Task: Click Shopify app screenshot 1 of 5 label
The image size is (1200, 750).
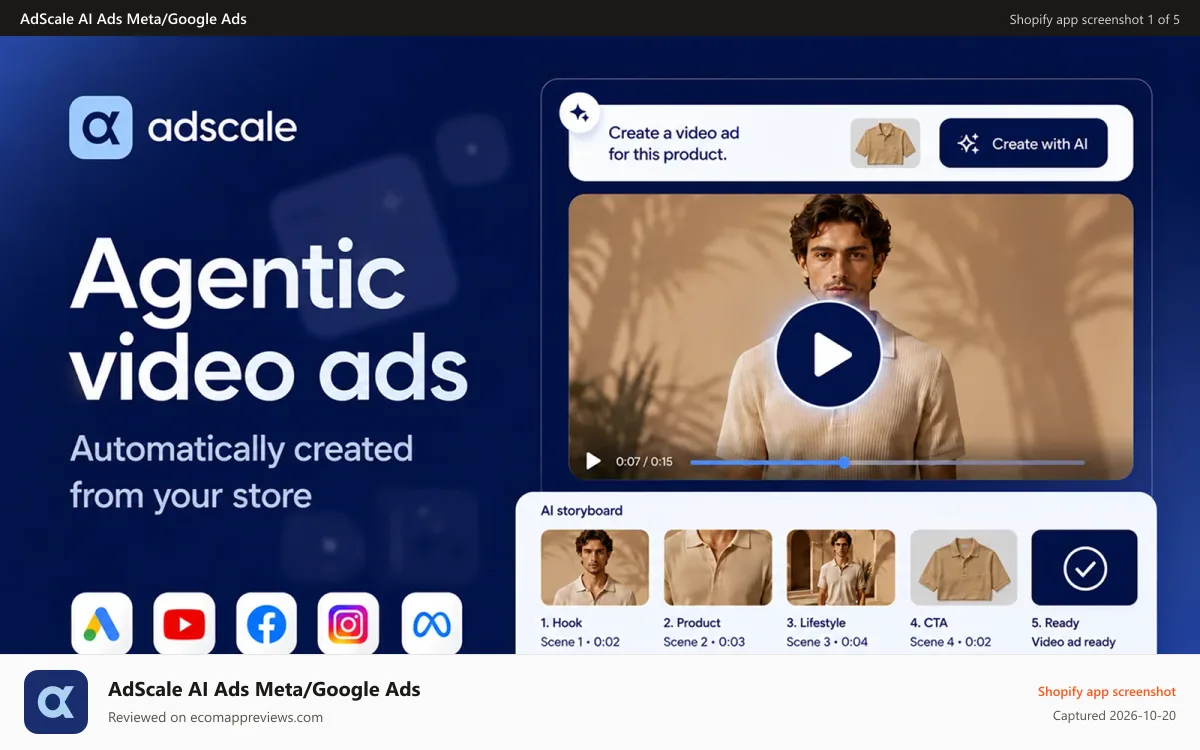Action: (1095, 19)
